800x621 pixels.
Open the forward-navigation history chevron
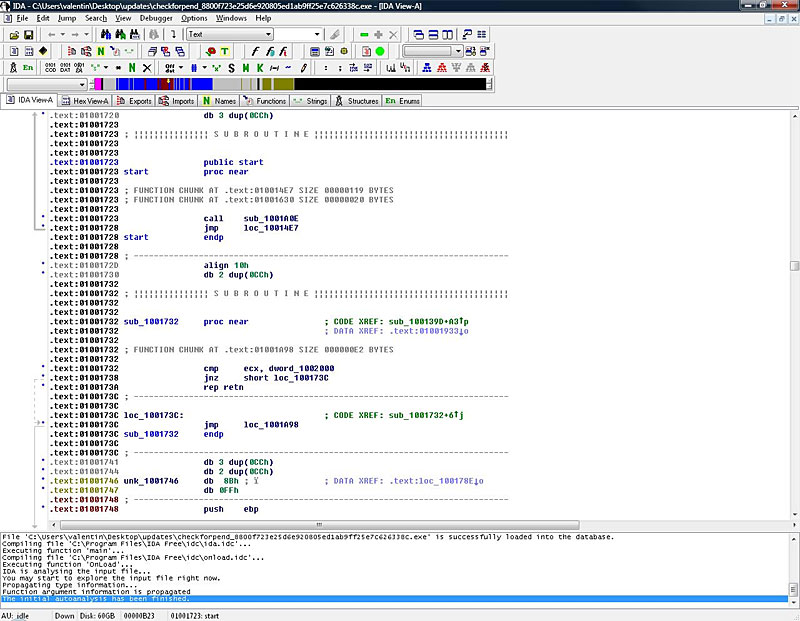[86, 36]
